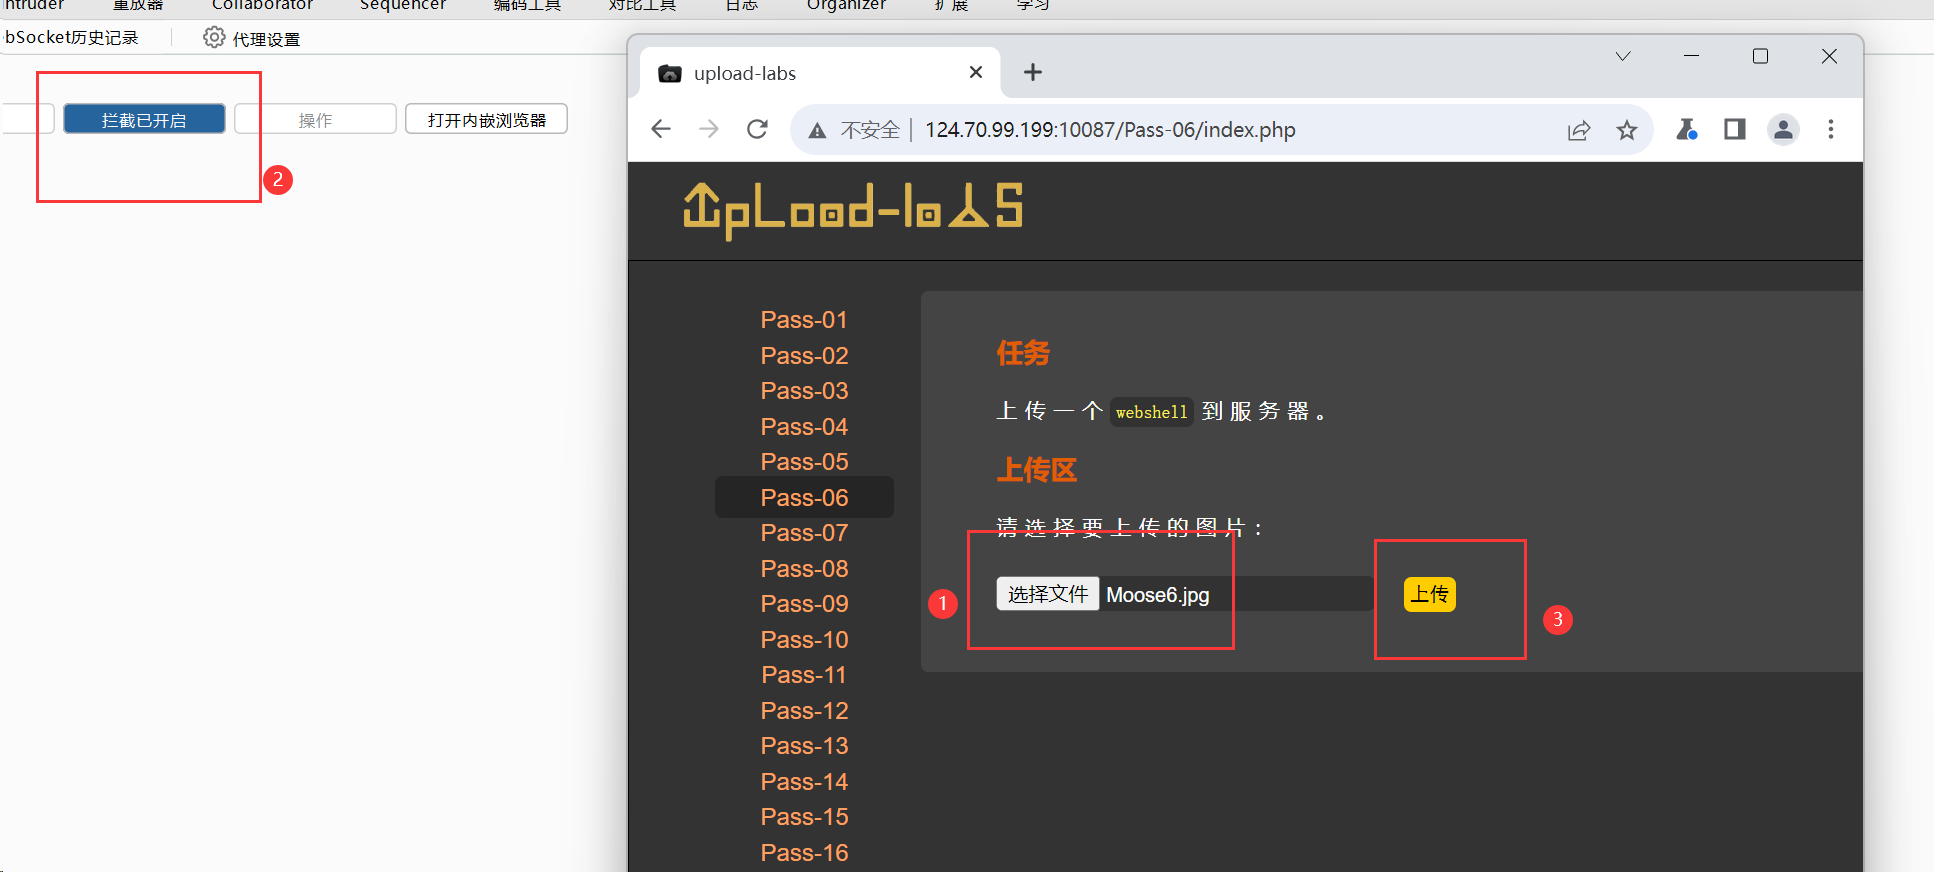Switch to the upload-labs tab
Viewport: 1934px width, 872px height.
[x=800, y=73]
